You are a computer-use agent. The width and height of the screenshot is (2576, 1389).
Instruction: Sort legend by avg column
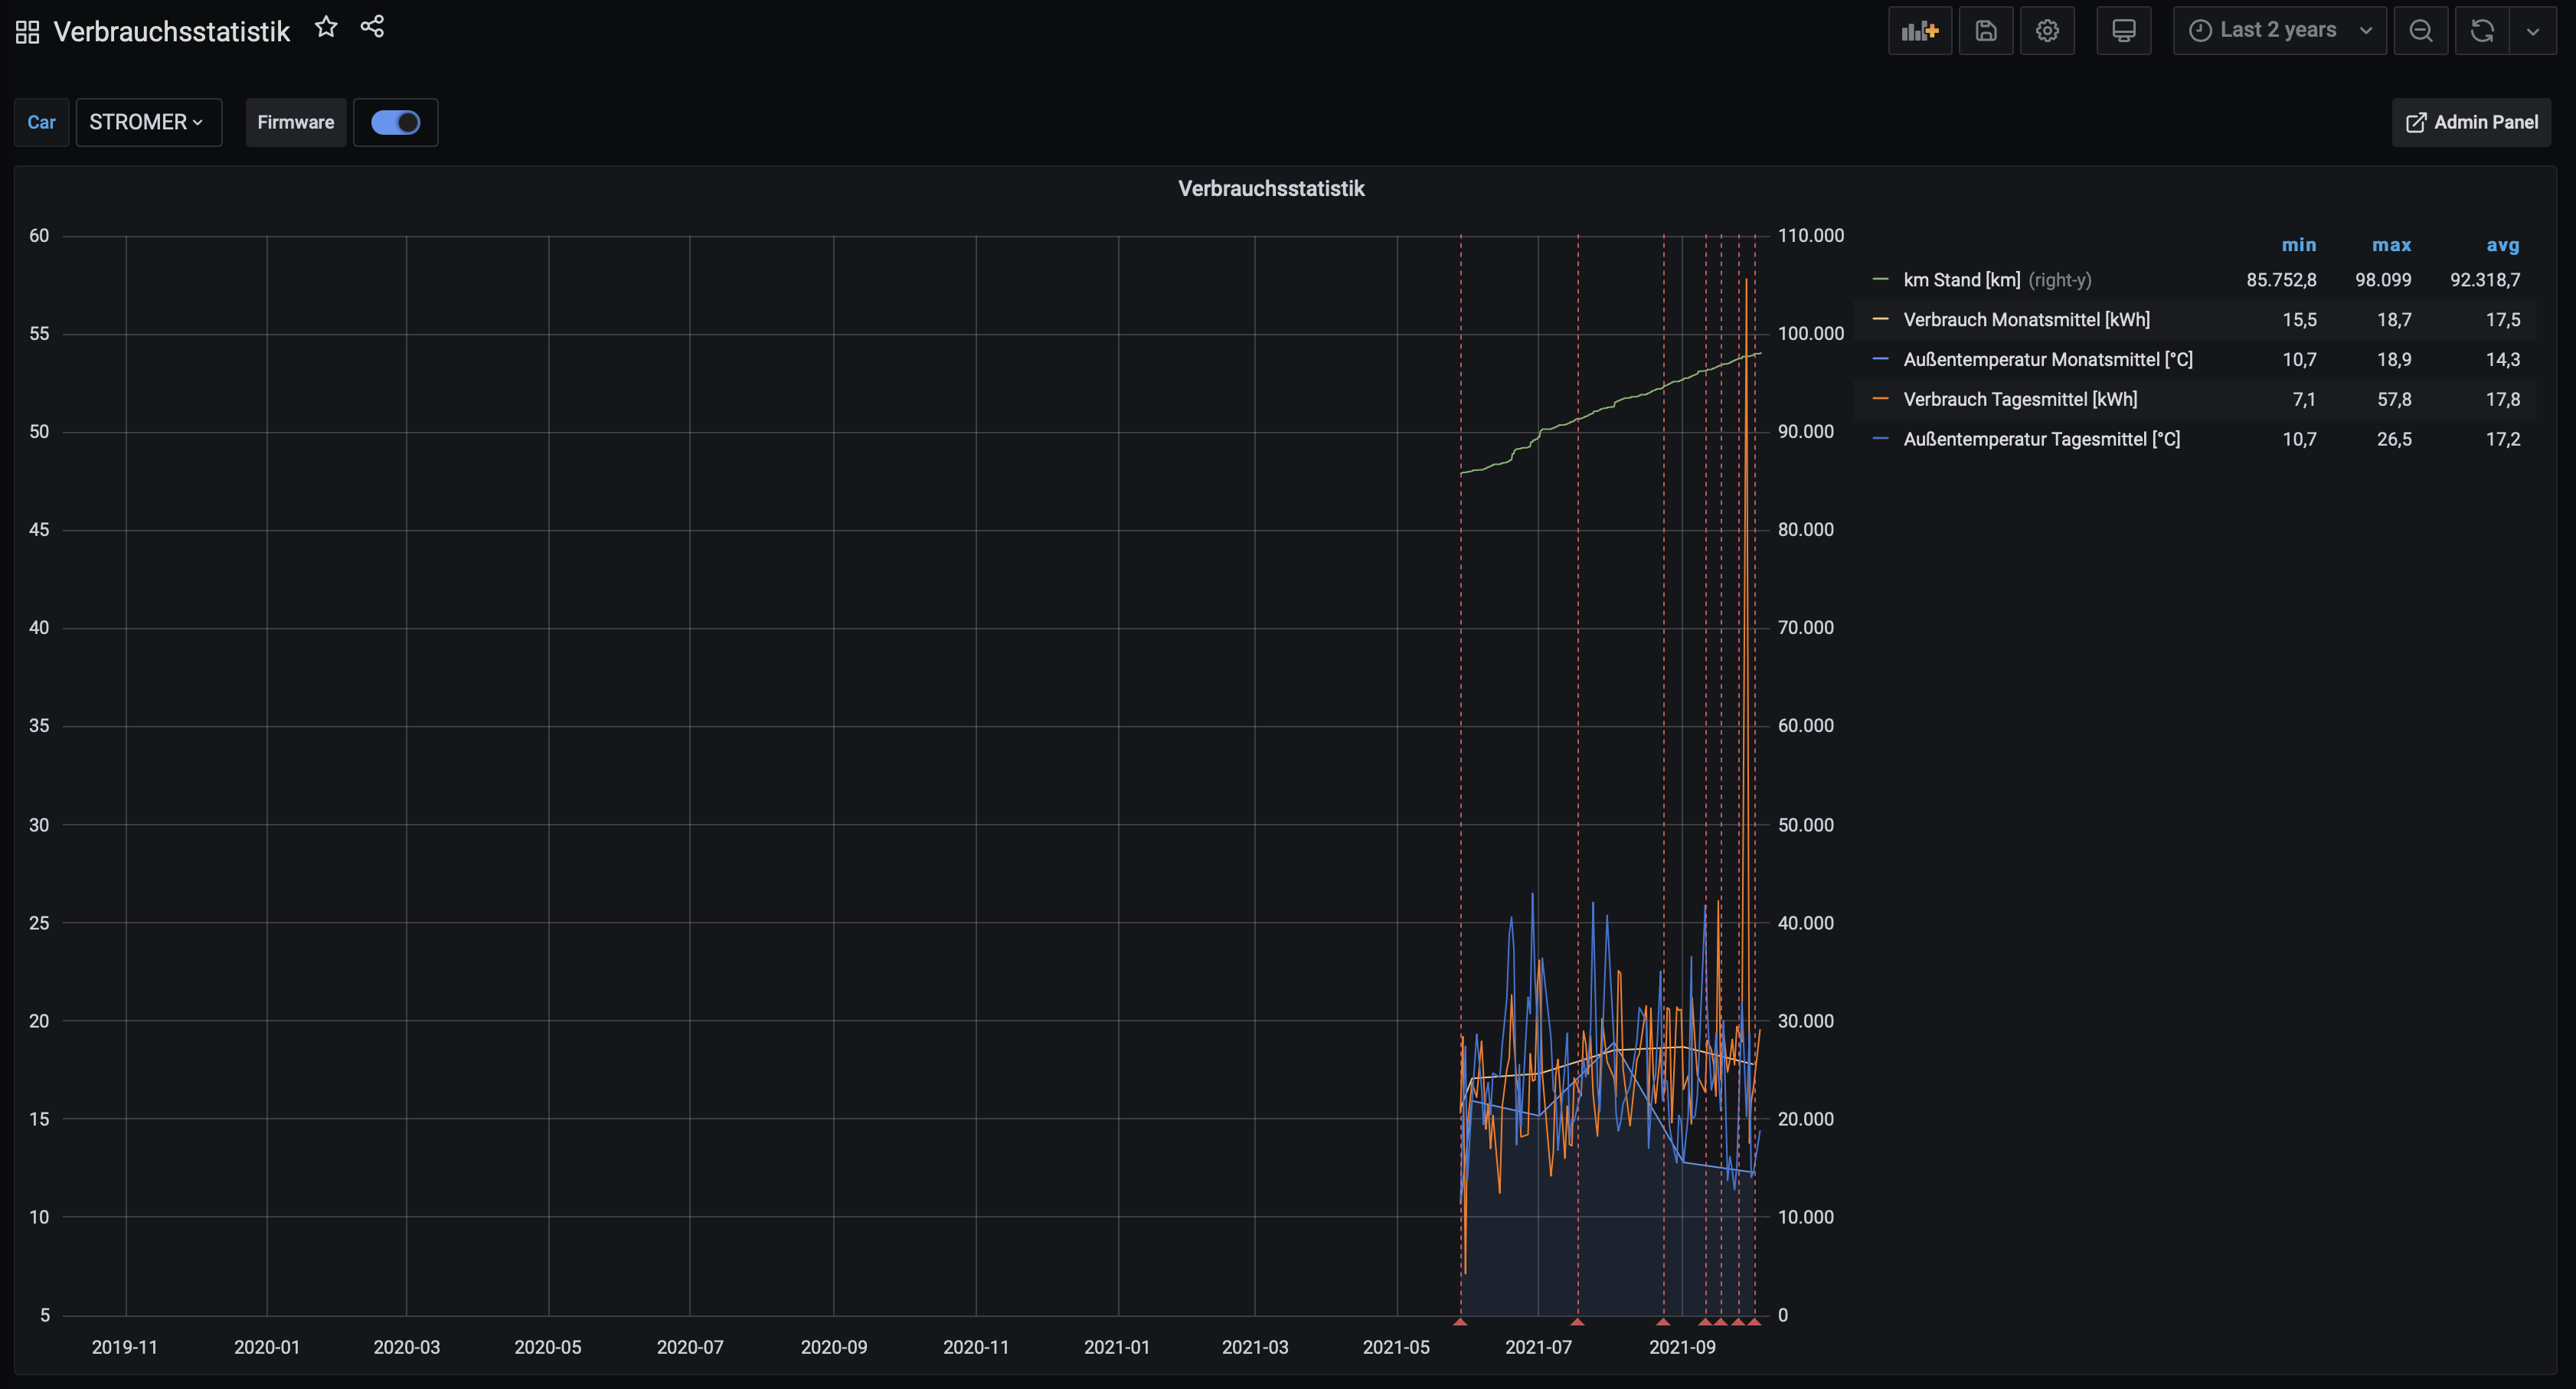pyautogui.click(x=2502, y=245)
